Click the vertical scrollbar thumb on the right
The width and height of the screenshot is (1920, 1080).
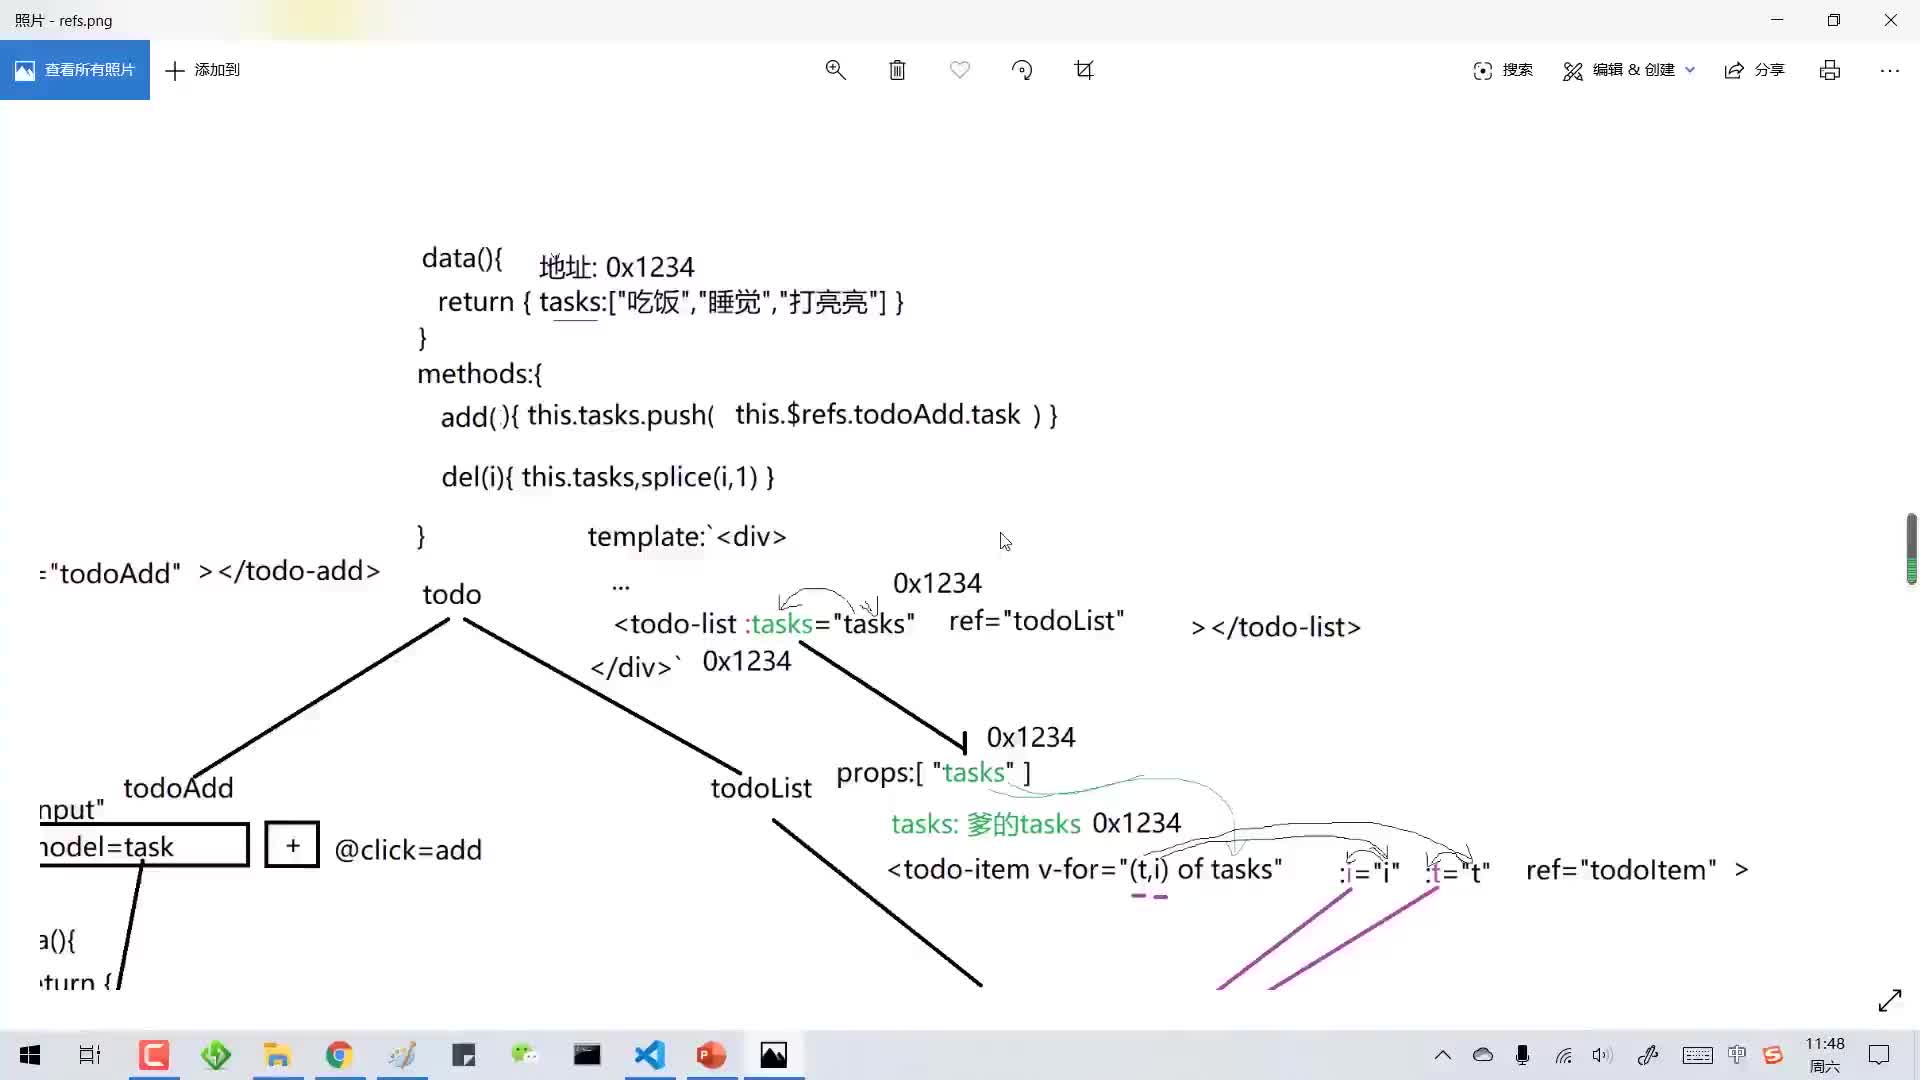pyautogui.click(x=1912, y=548)
